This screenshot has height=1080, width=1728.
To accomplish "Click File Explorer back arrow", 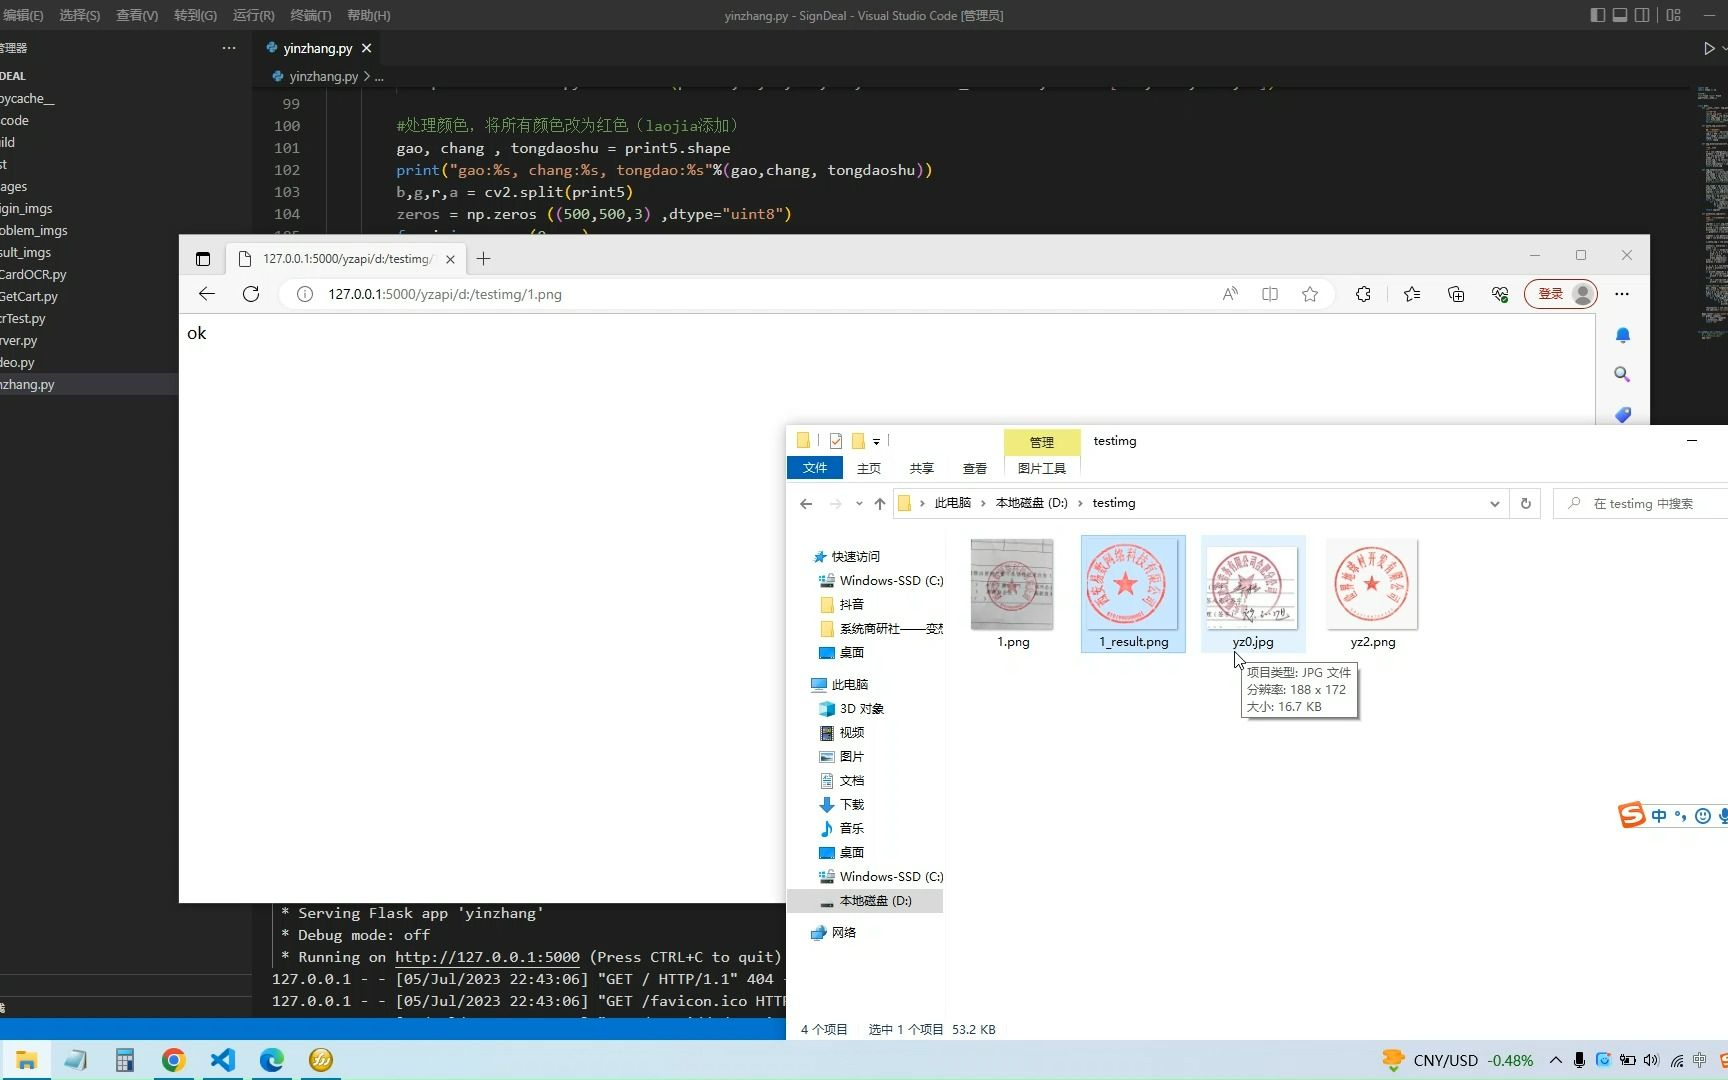I will coord(806,503).
